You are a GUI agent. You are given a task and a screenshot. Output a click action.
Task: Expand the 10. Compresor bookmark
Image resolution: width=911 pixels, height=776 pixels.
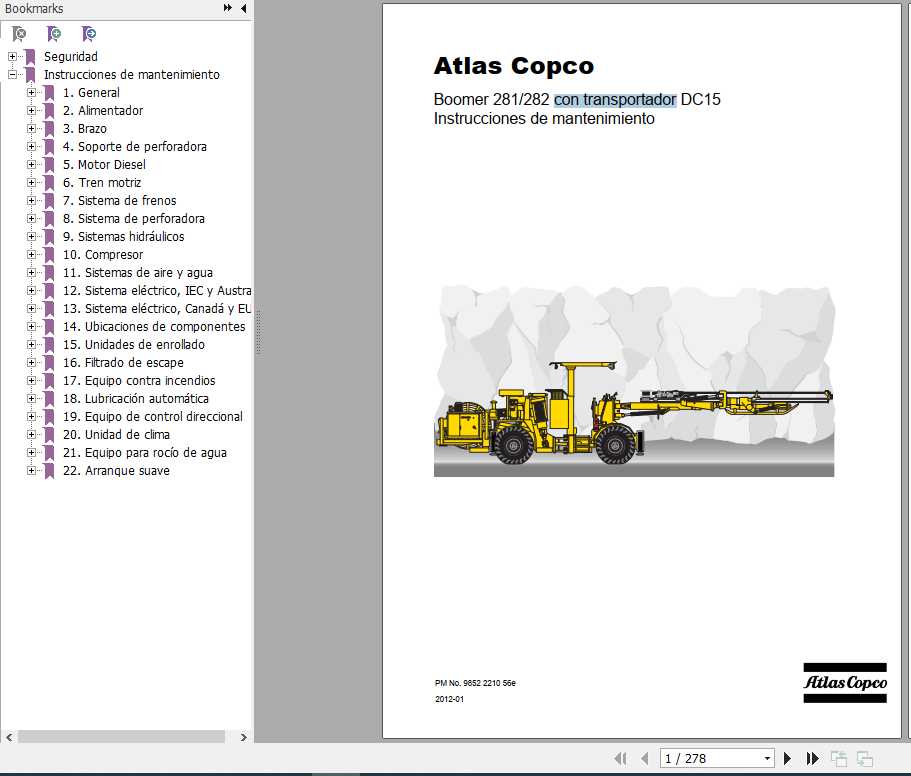pyautogui.click(x=30, y=254)
